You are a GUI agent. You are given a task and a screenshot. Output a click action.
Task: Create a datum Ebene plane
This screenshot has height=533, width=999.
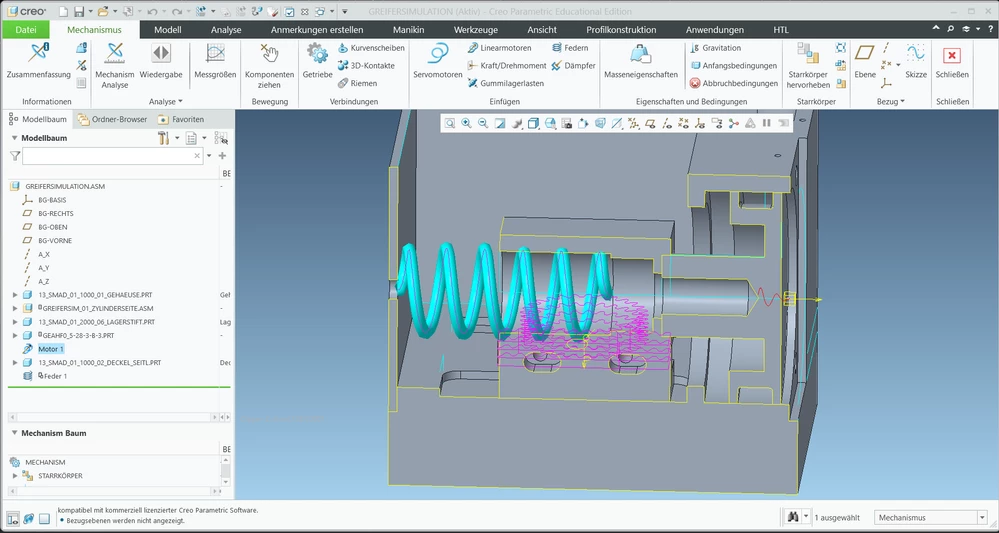click(x=865, y=61)
